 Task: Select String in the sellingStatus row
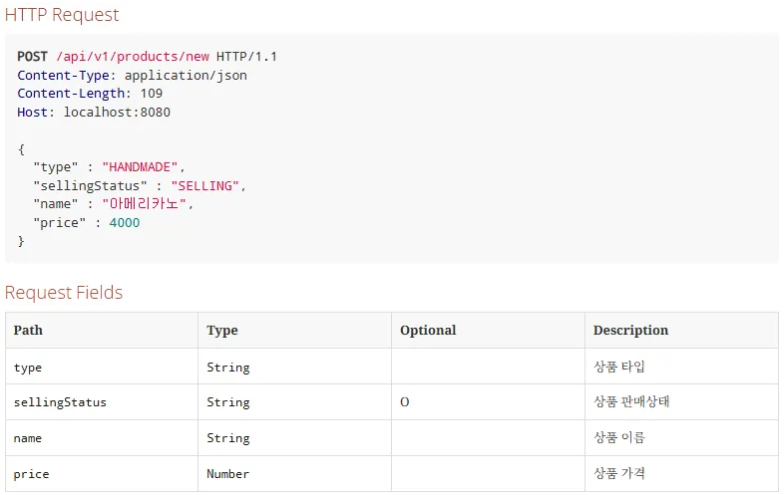pyautogui.click(x=228, y=402)
